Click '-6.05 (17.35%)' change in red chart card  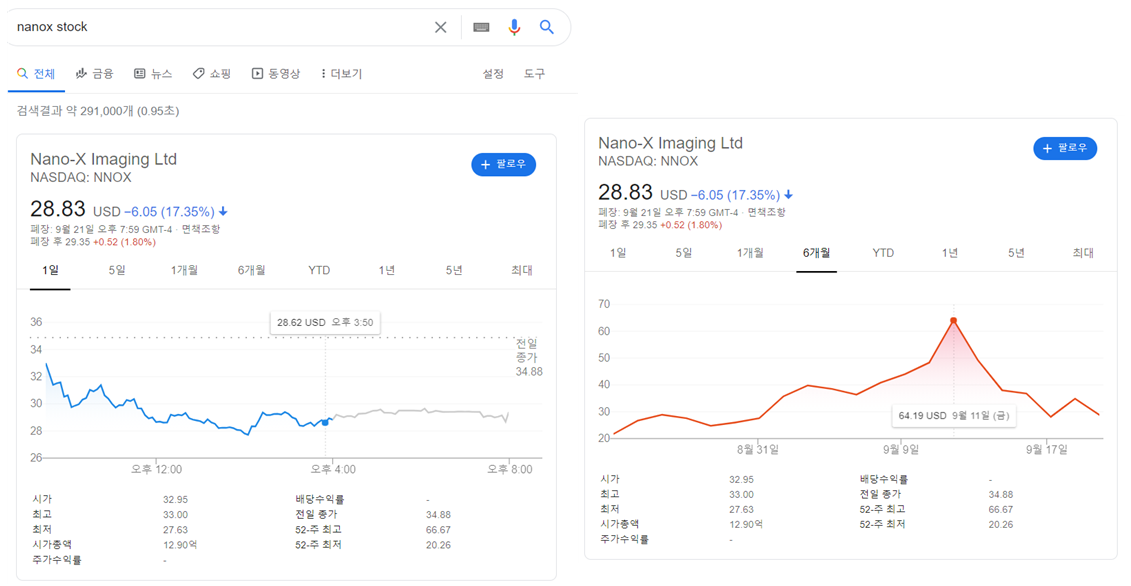pyautogui.click(x=735, y=195)
